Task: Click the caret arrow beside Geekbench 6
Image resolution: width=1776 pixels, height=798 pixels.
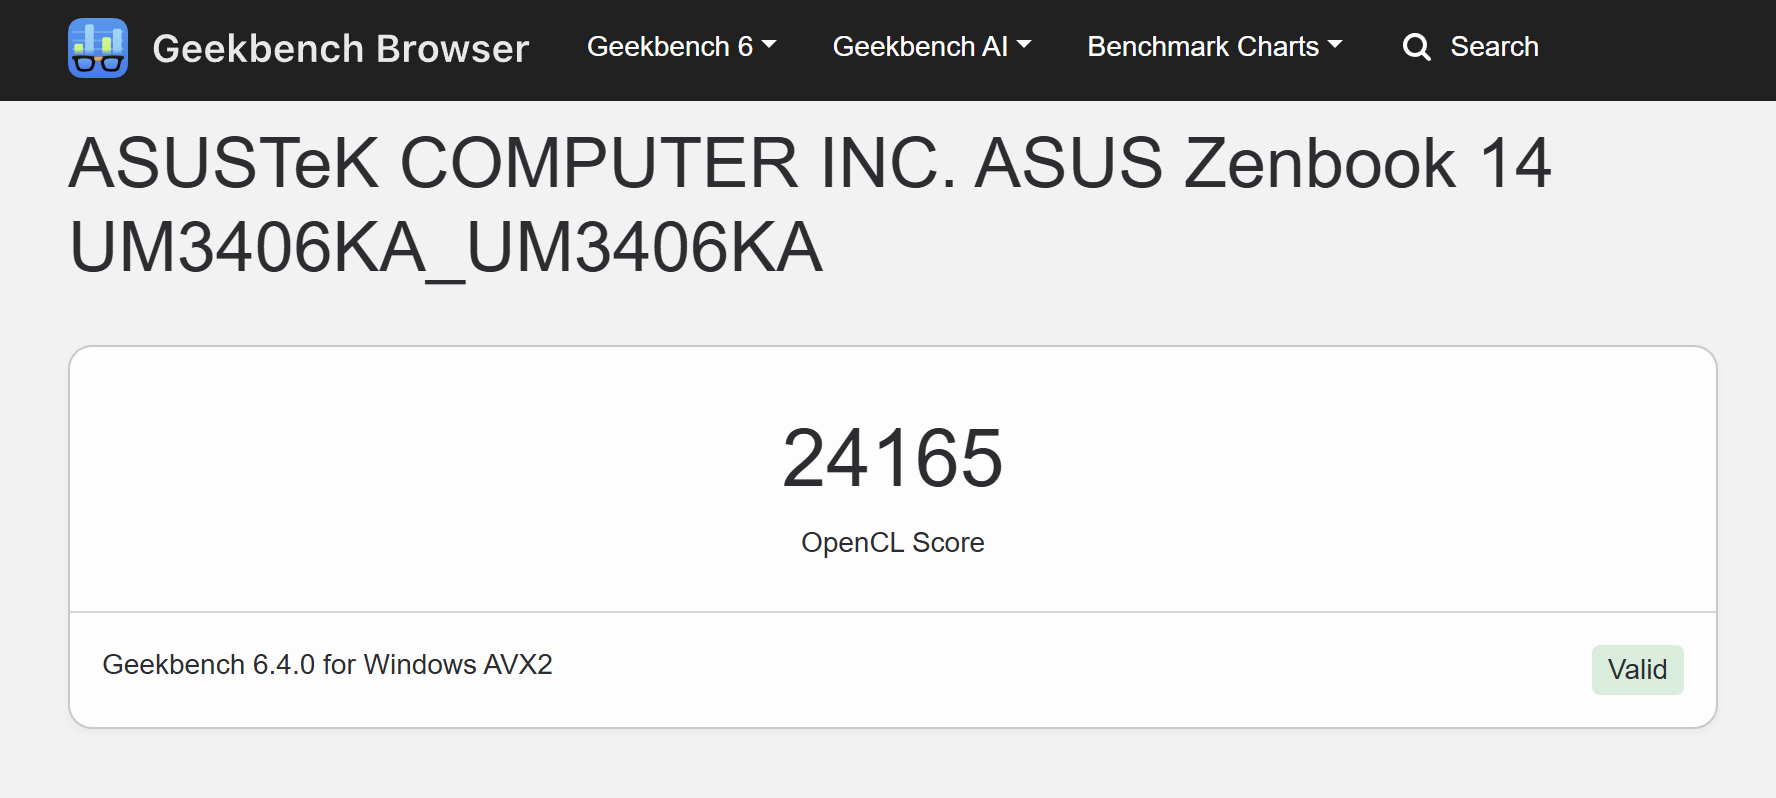Action: 769,45
